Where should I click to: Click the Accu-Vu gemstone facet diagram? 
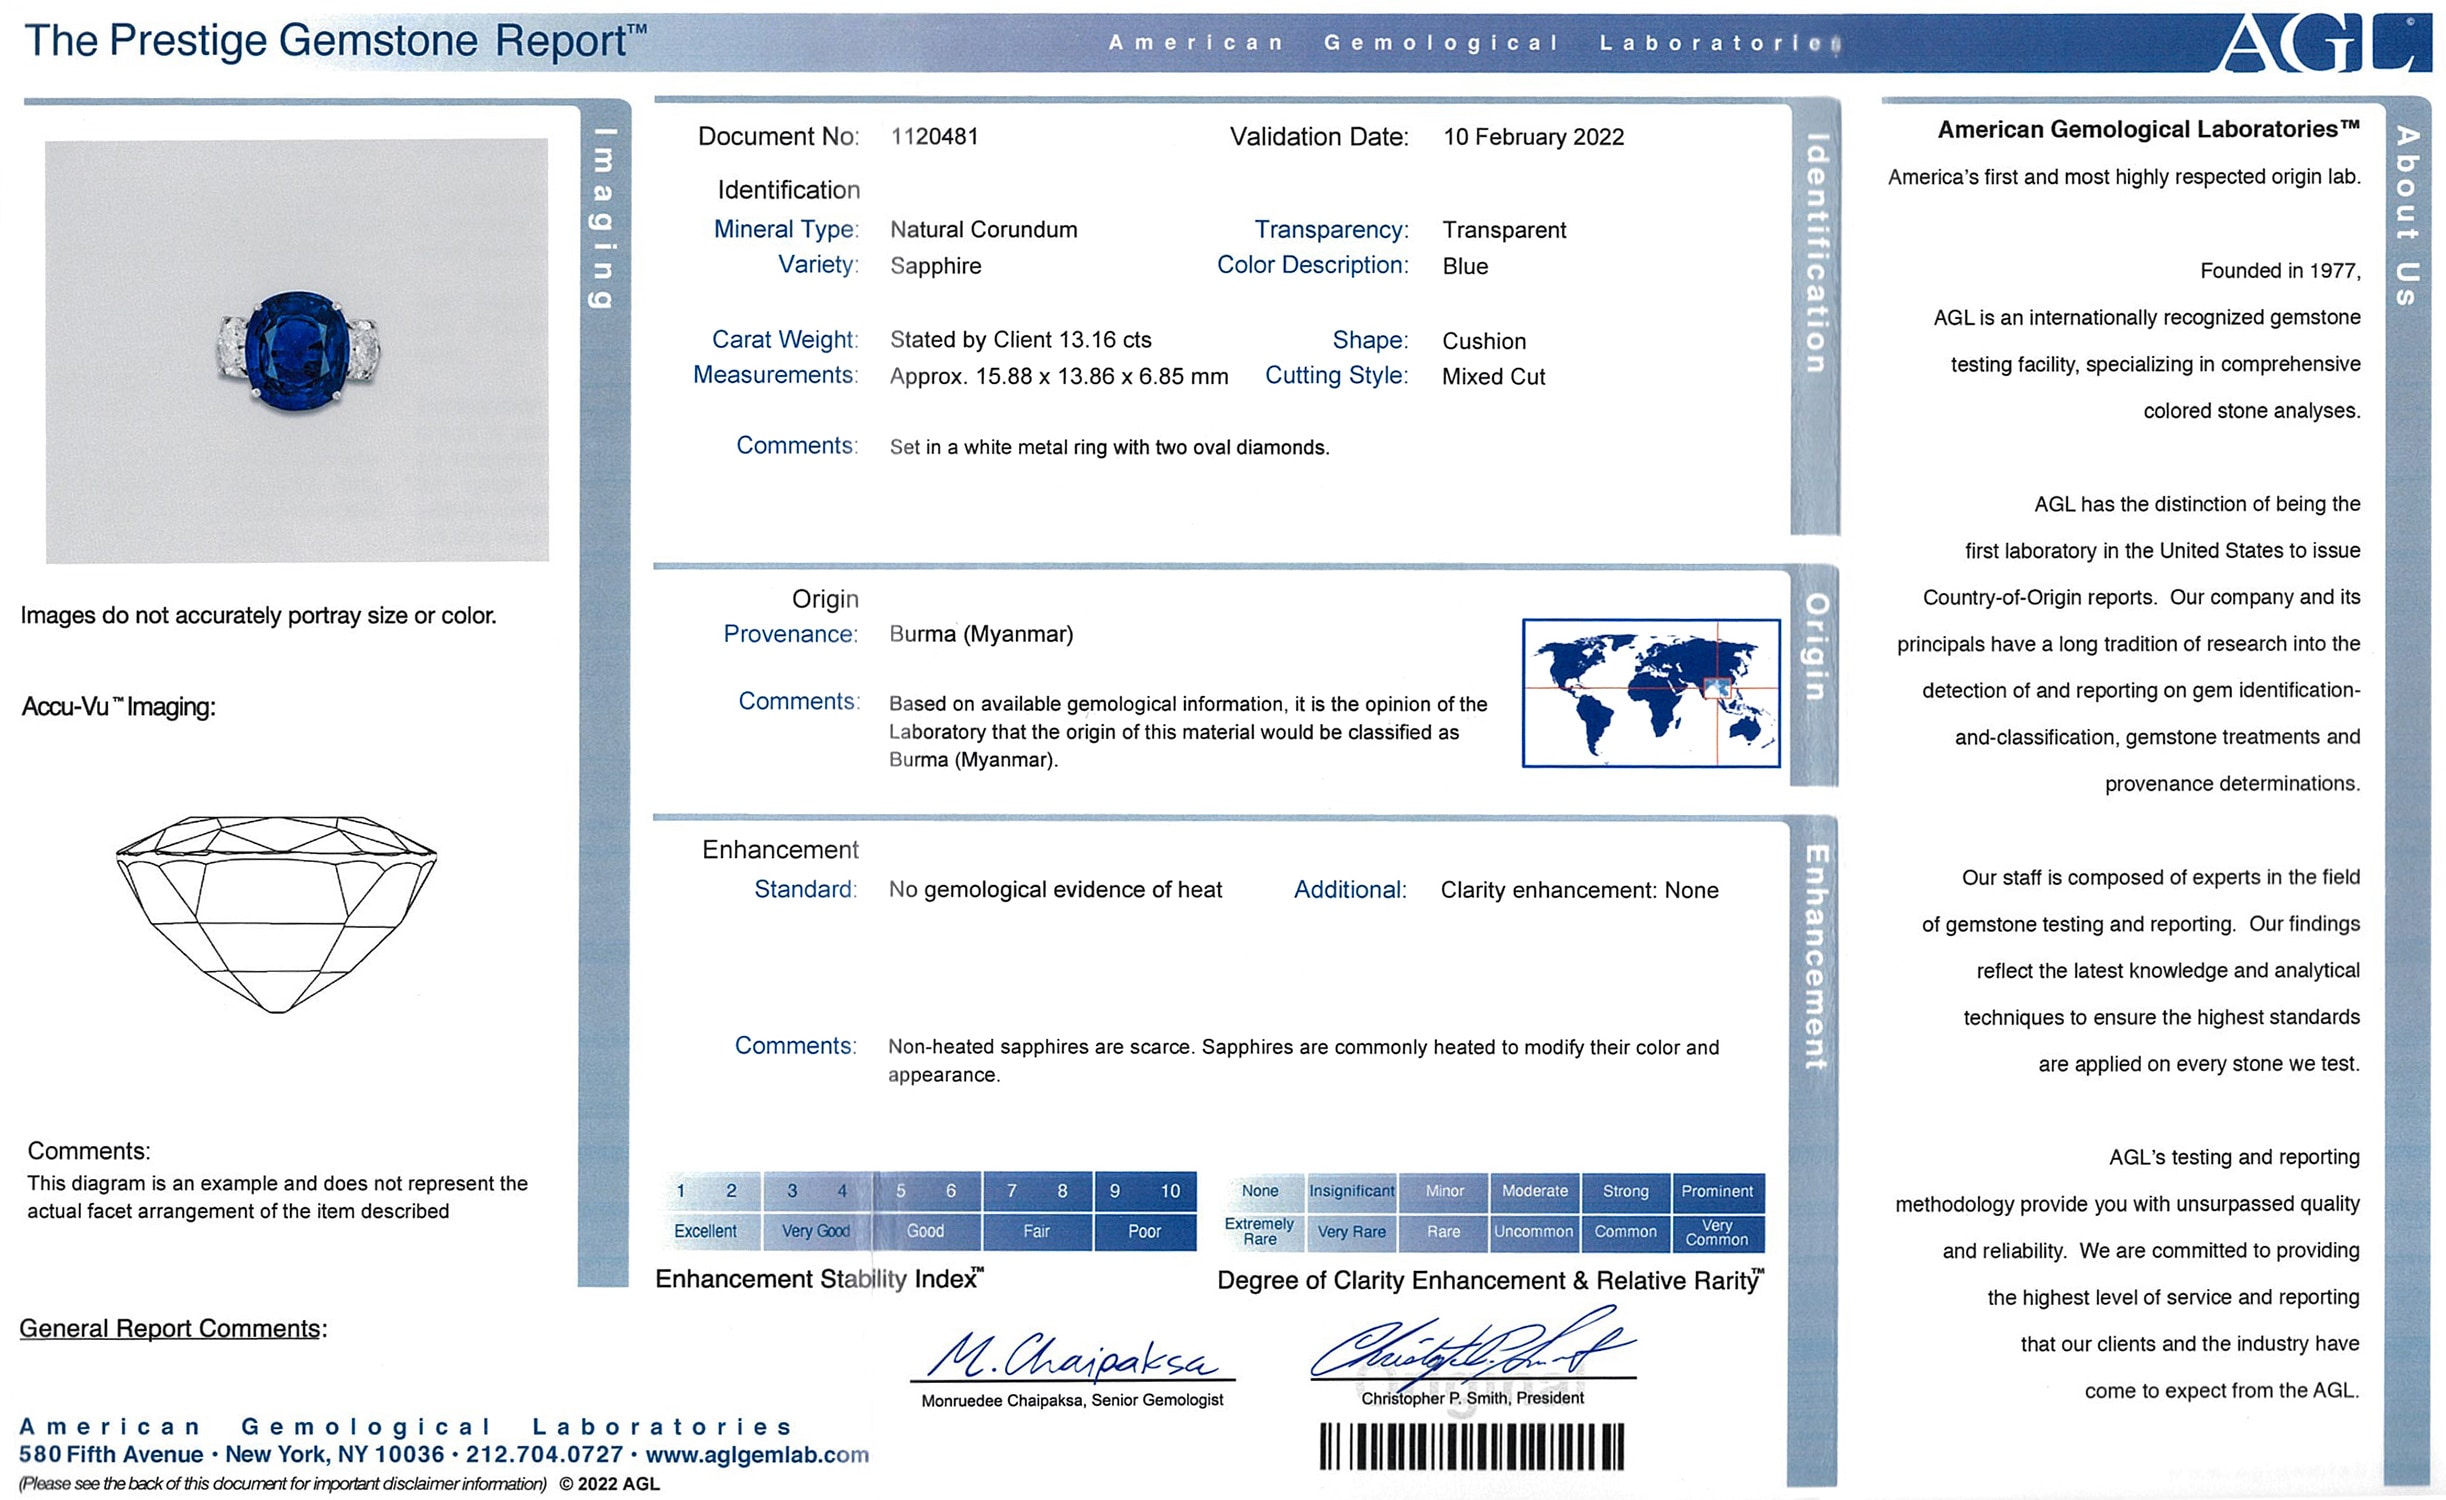tap(276, 913)
